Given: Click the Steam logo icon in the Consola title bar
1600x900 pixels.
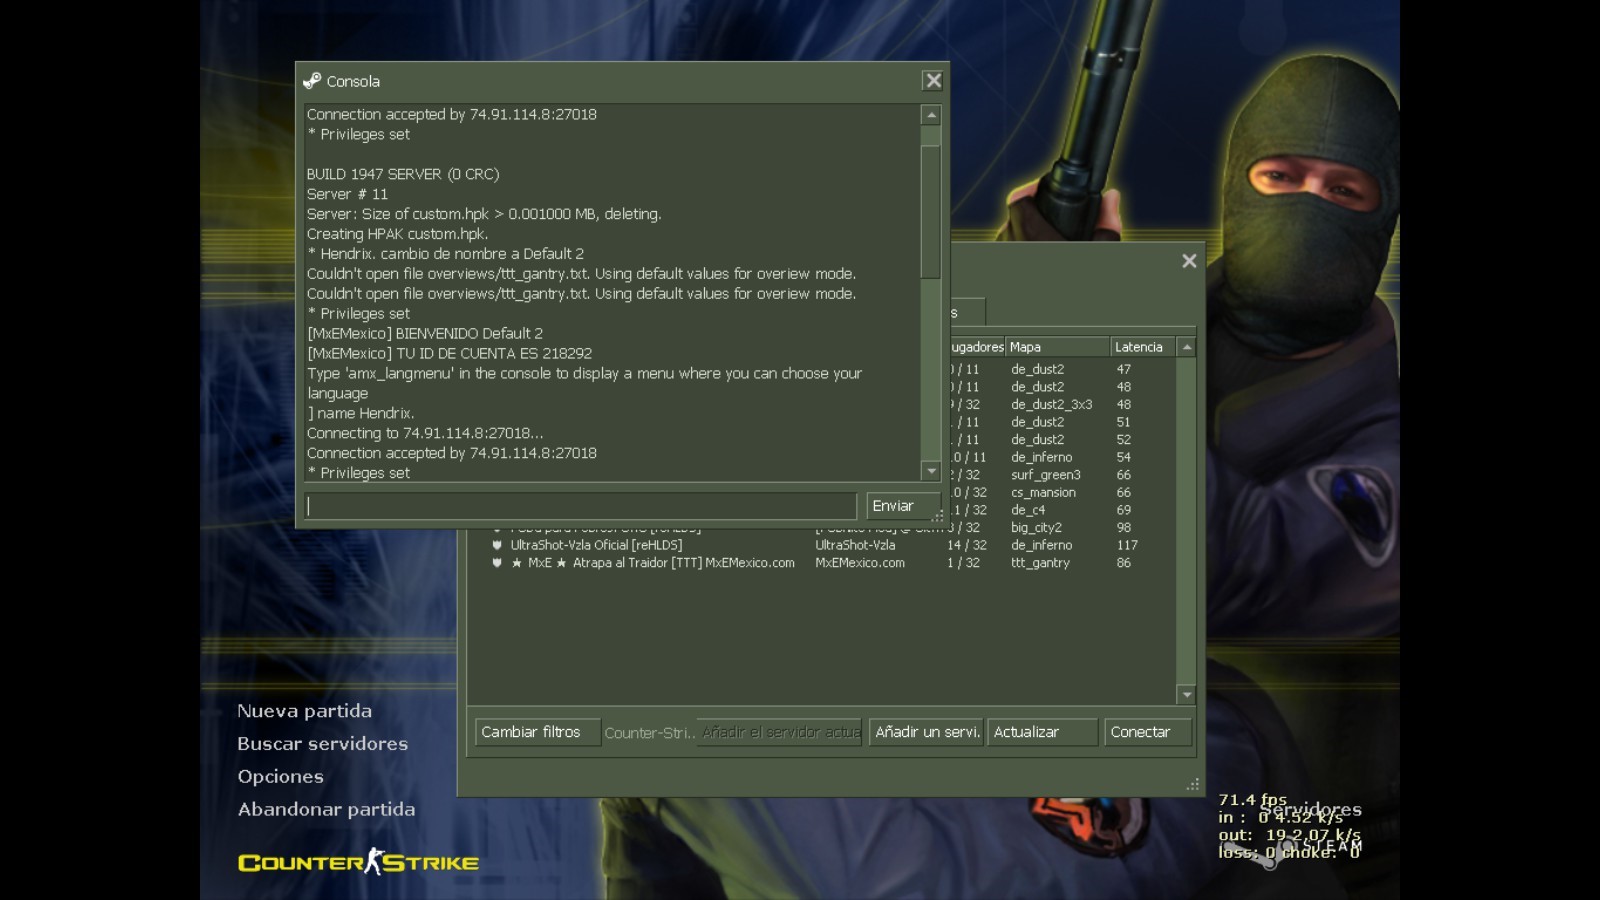Looking at the screenshot, I should (312, 81).
